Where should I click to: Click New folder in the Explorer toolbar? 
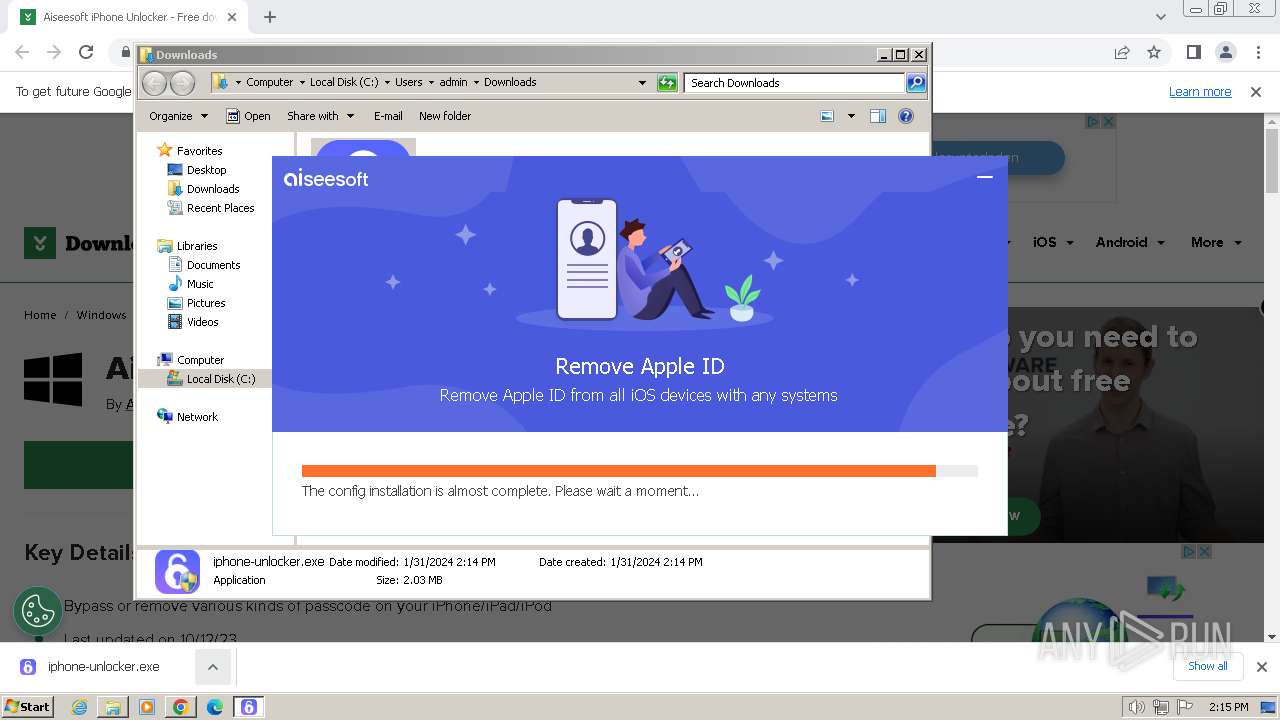tap(445, 116)
